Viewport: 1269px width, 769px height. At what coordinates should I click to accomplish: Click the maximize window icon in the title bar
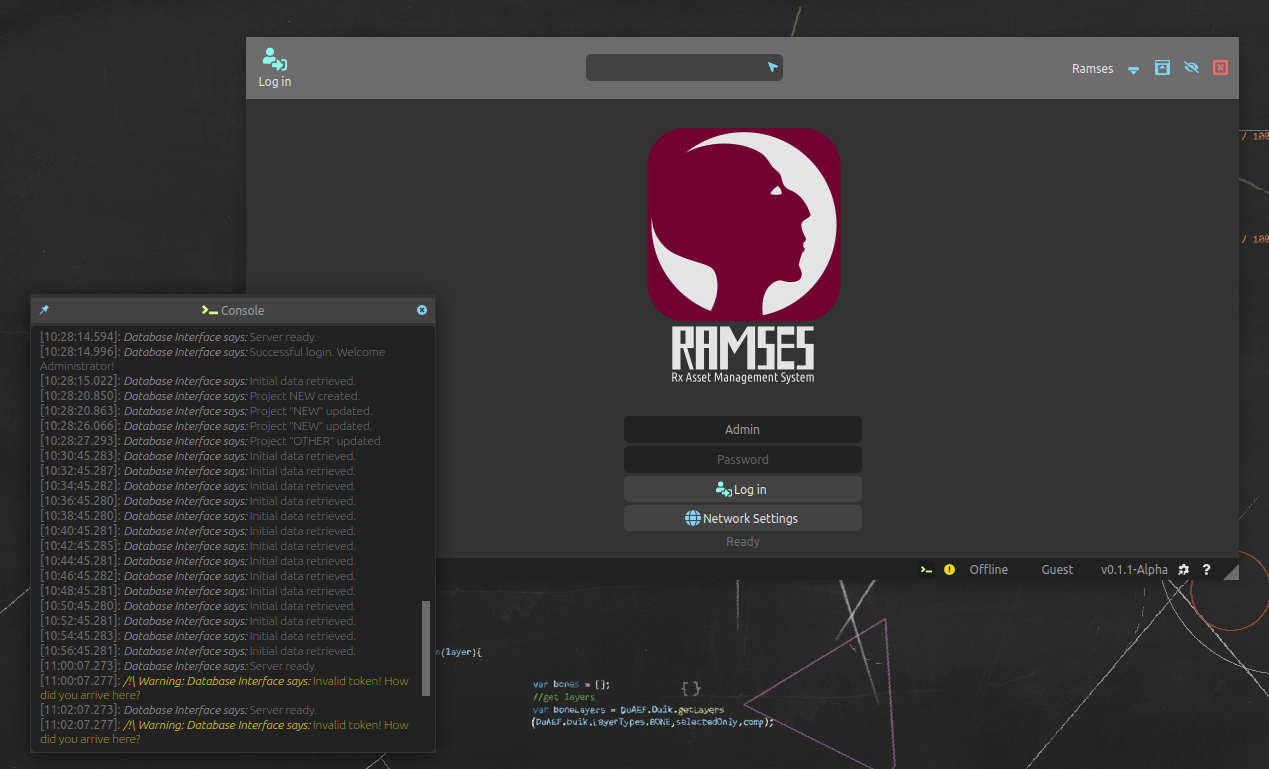pyautogui.click(x=1162, y=68)
